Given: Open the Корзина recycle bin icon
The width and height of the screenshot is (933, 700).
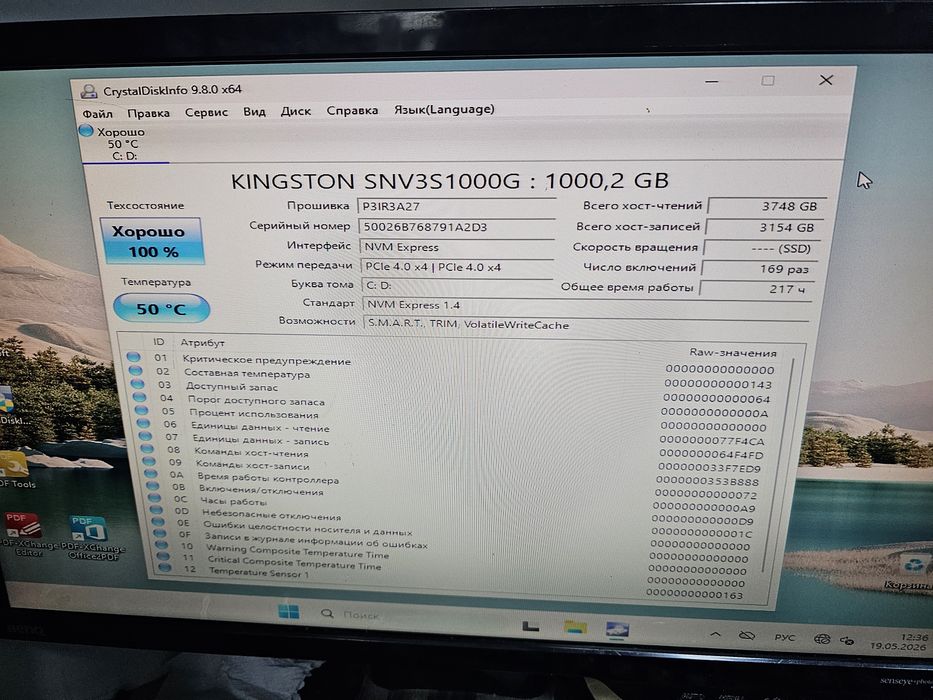Looking at the screenshot, I should point(912,570).
